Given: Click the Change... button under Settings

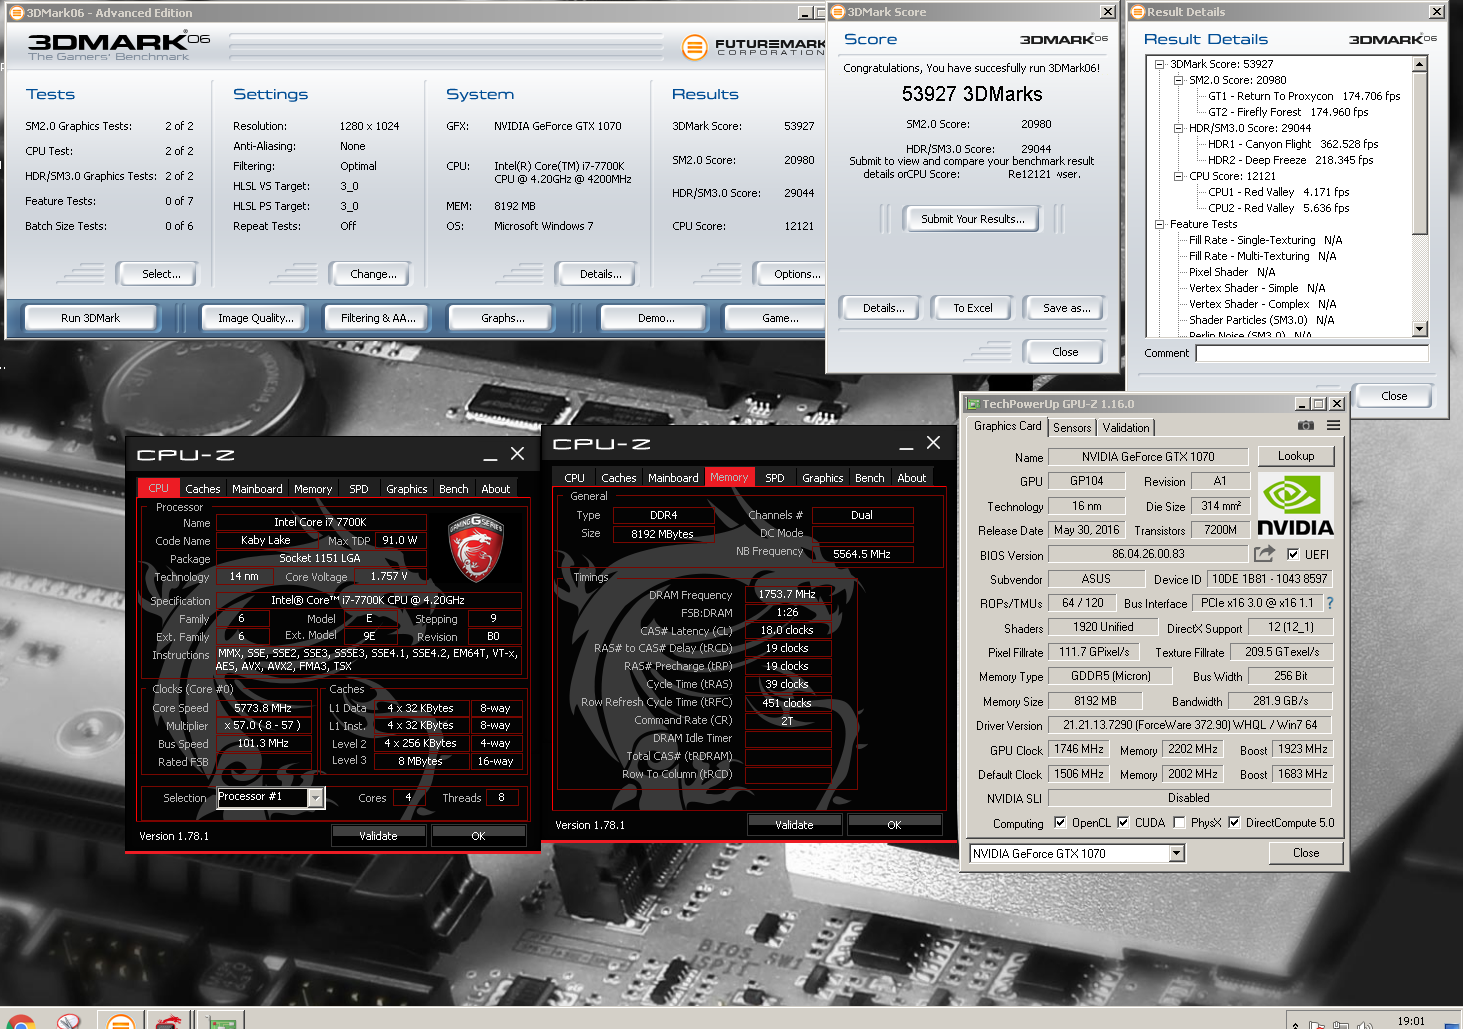Looking at the screenshot, I should (373, 274).
